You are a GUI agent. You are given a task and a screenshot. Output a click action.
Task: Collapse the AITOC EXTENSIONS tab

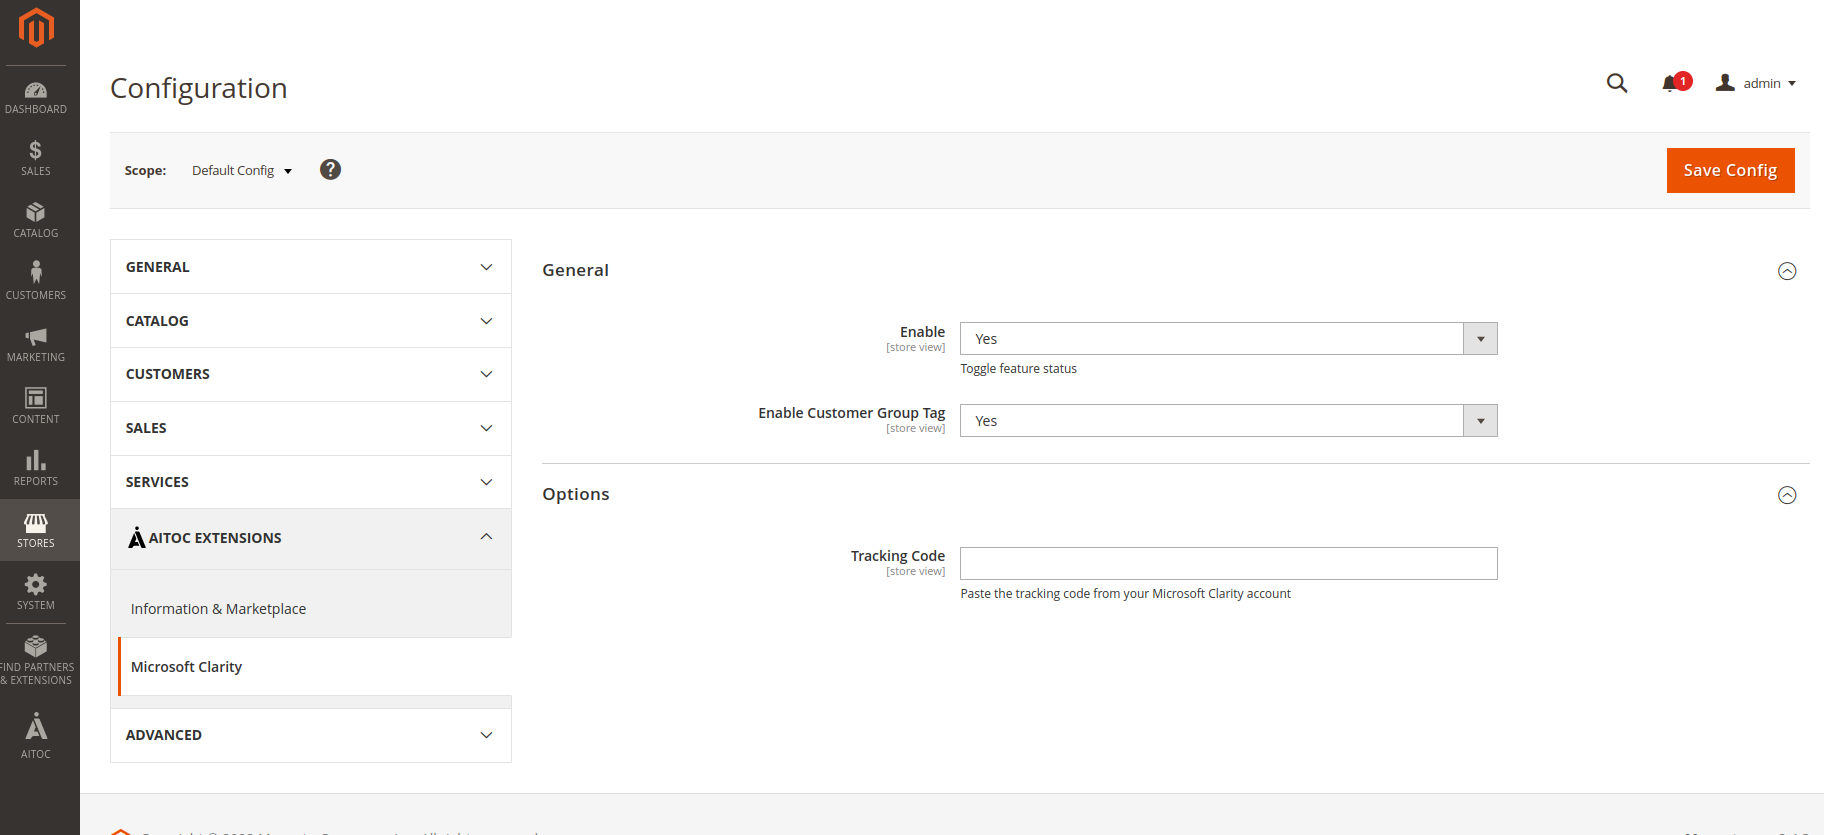311,538
